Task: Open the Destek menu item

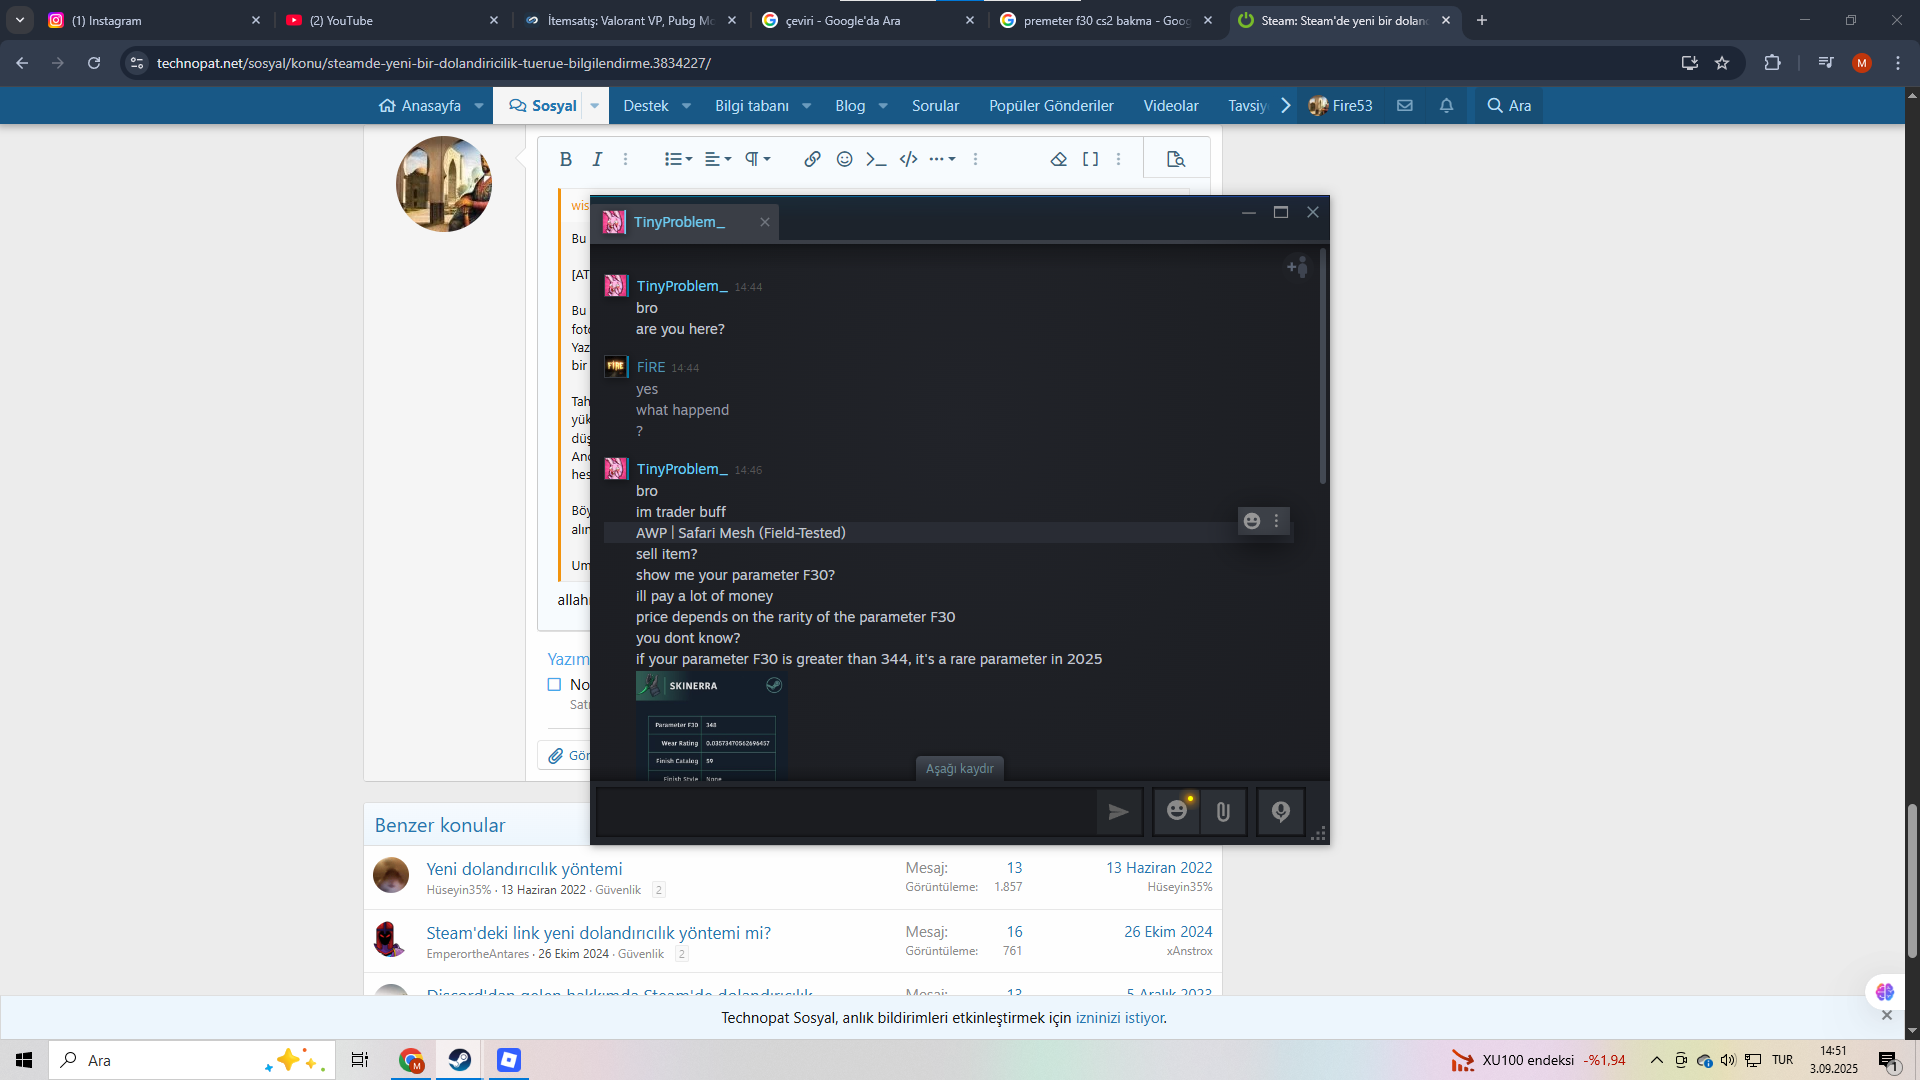Action: [x=646, y=105]
